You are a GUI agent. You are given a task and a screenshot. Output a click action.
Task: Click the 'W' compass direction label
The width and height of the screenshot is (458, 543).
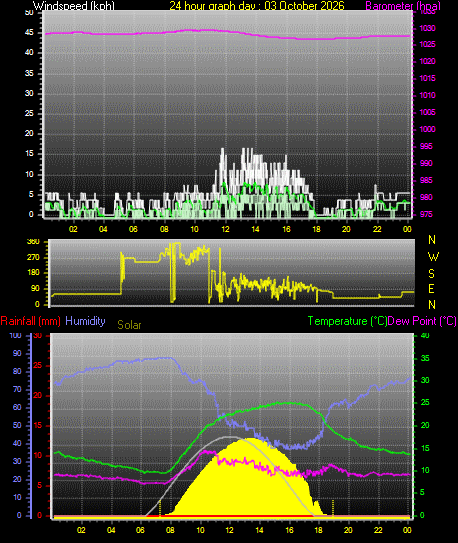click(x=433, y=257)
